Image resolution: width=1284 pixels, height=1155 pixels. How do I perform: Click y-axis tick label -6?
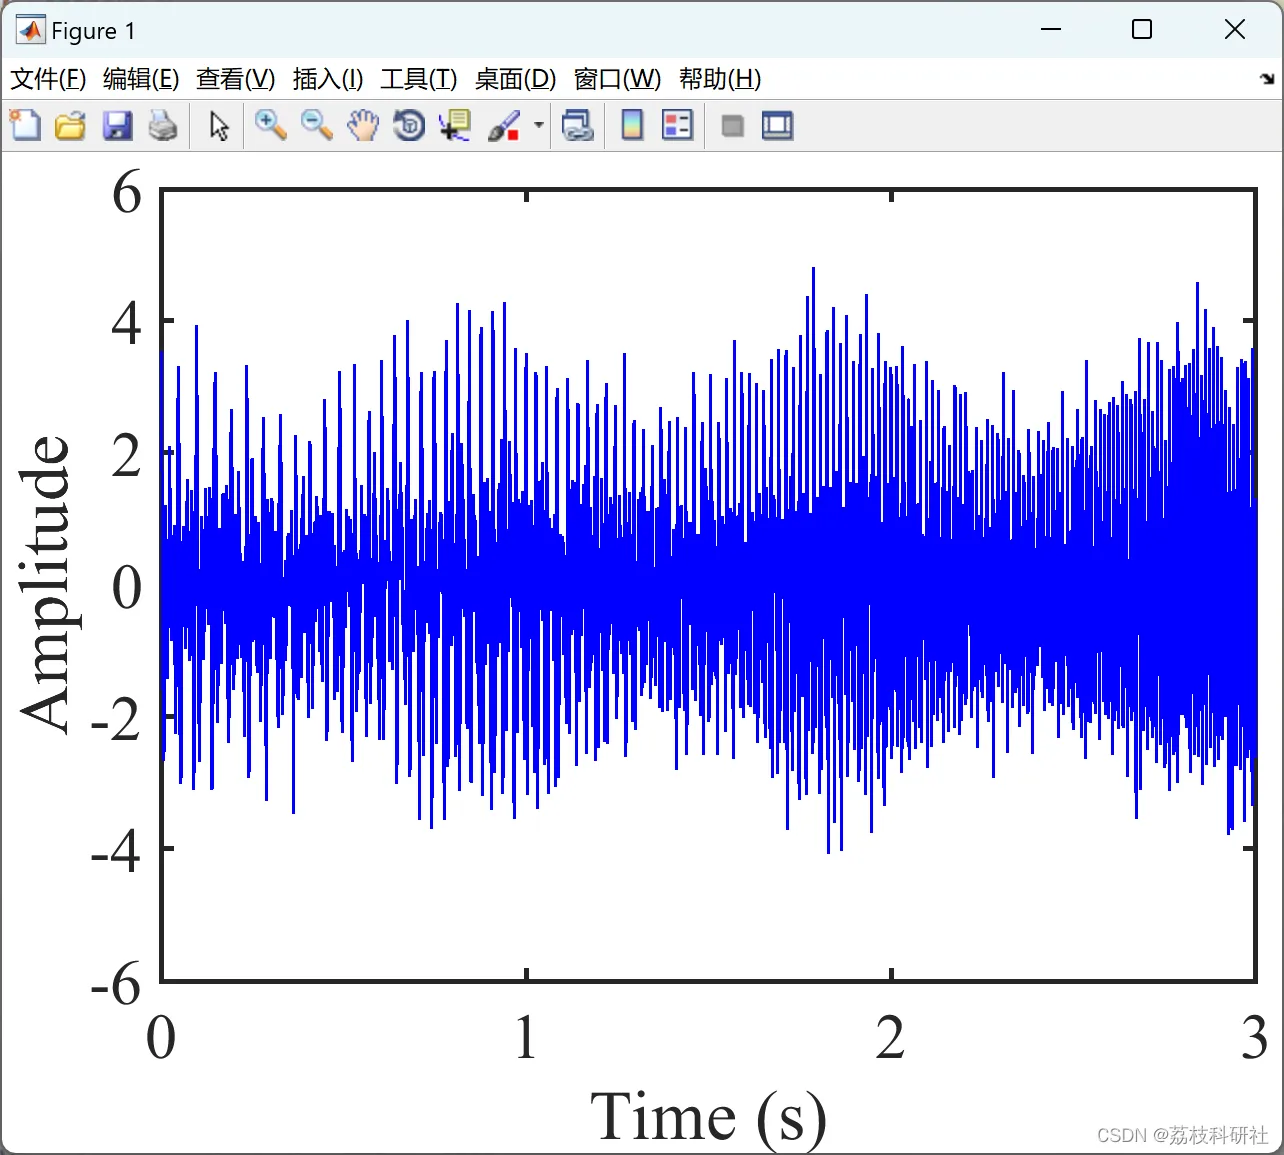click(x=116, y=985)
